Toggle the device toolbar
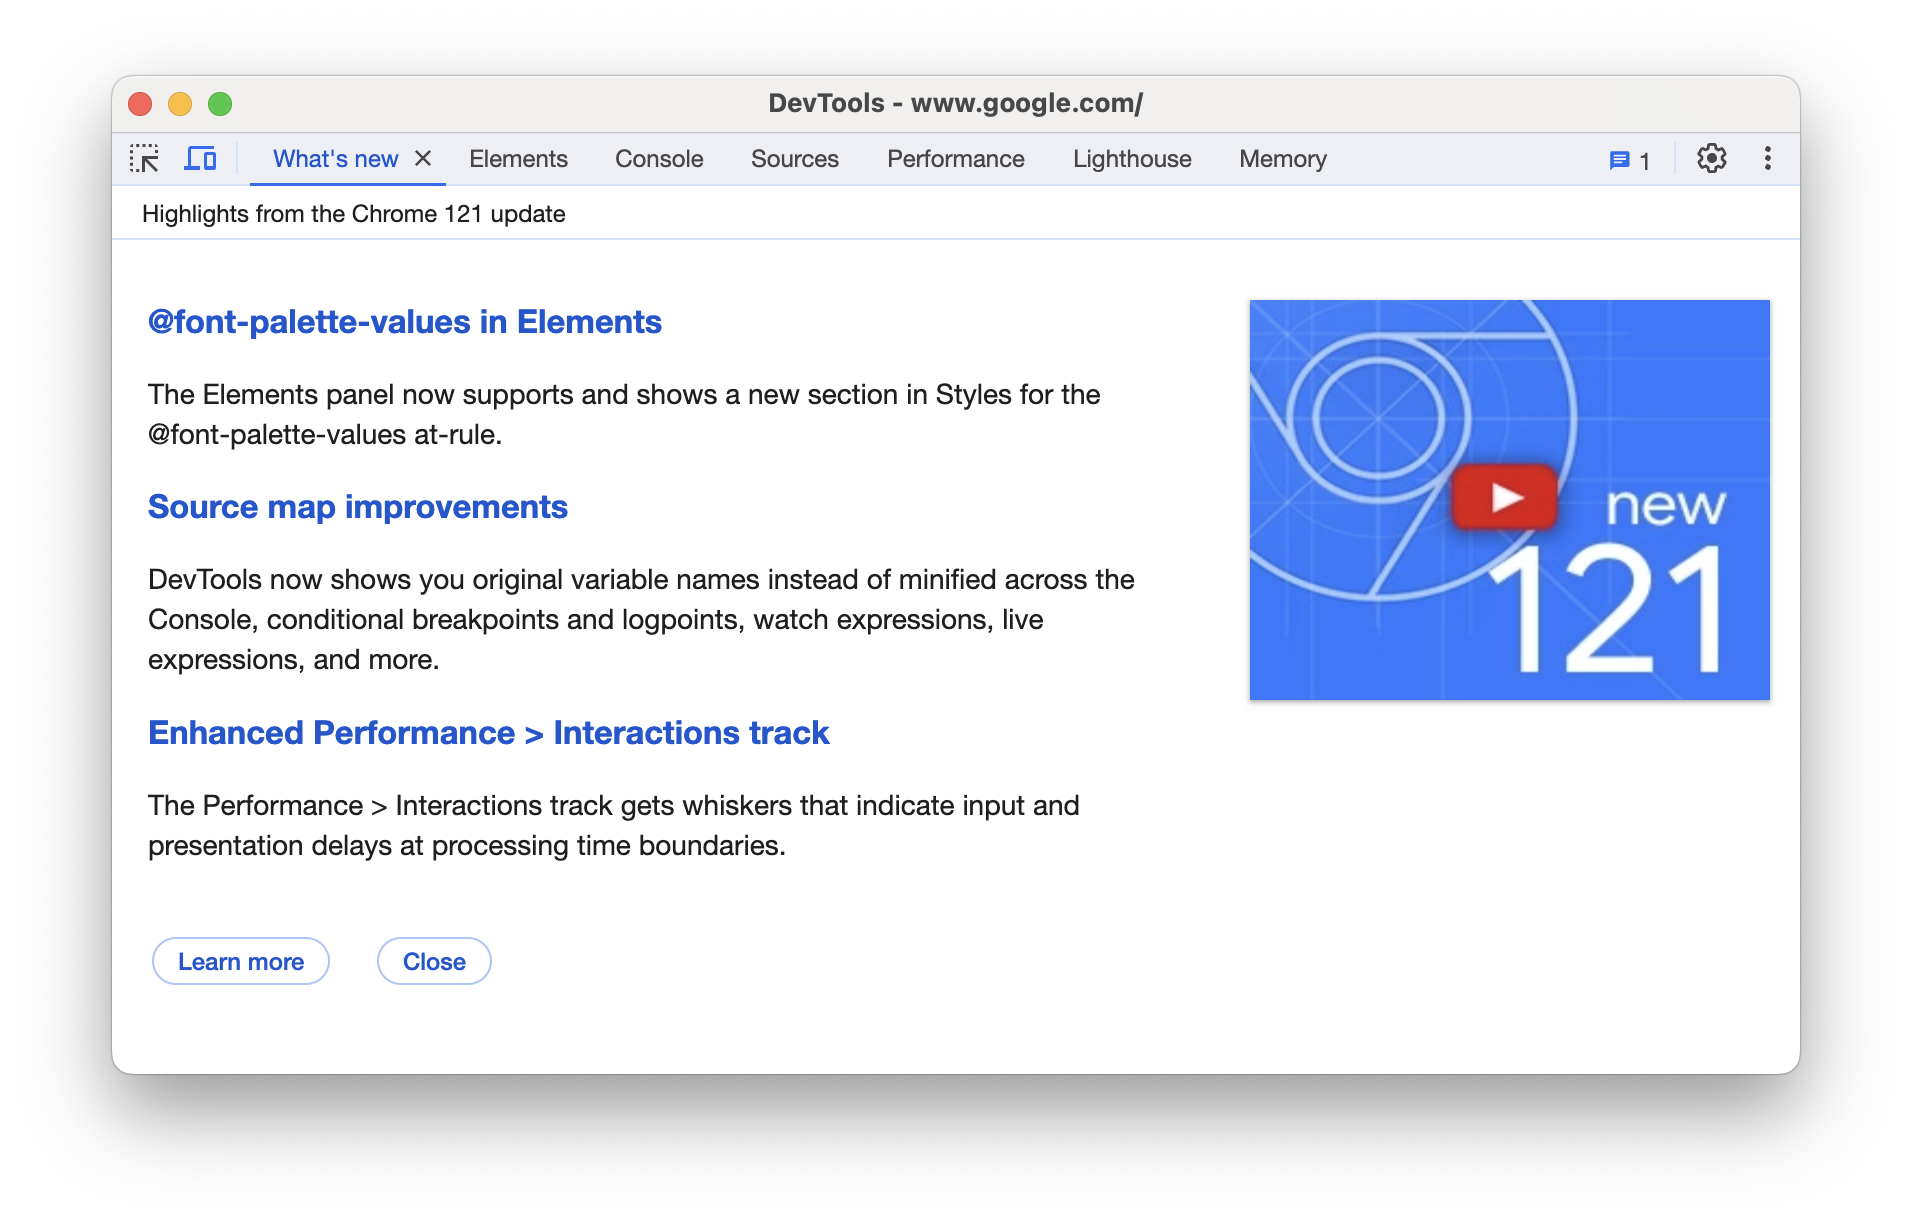Screen dimensions: 1912x1222 coord(200,159)
